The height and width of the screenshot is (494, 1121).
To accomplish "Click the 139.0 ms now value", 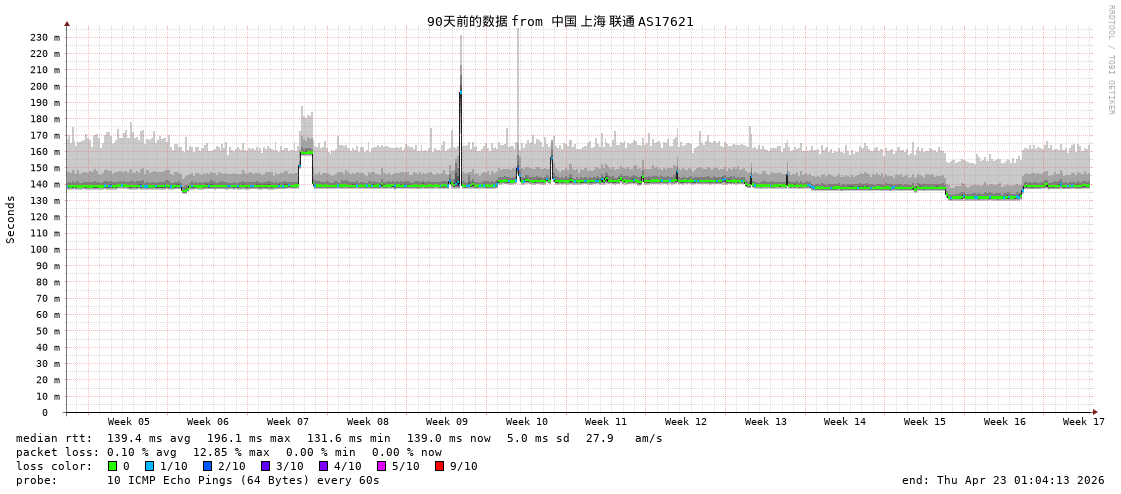I will click(x=450, y=438).
